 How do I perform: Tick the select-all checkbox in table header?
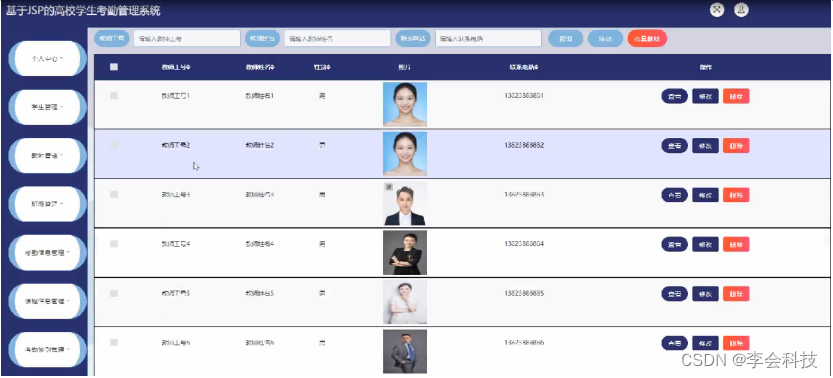tap(114, 67)
